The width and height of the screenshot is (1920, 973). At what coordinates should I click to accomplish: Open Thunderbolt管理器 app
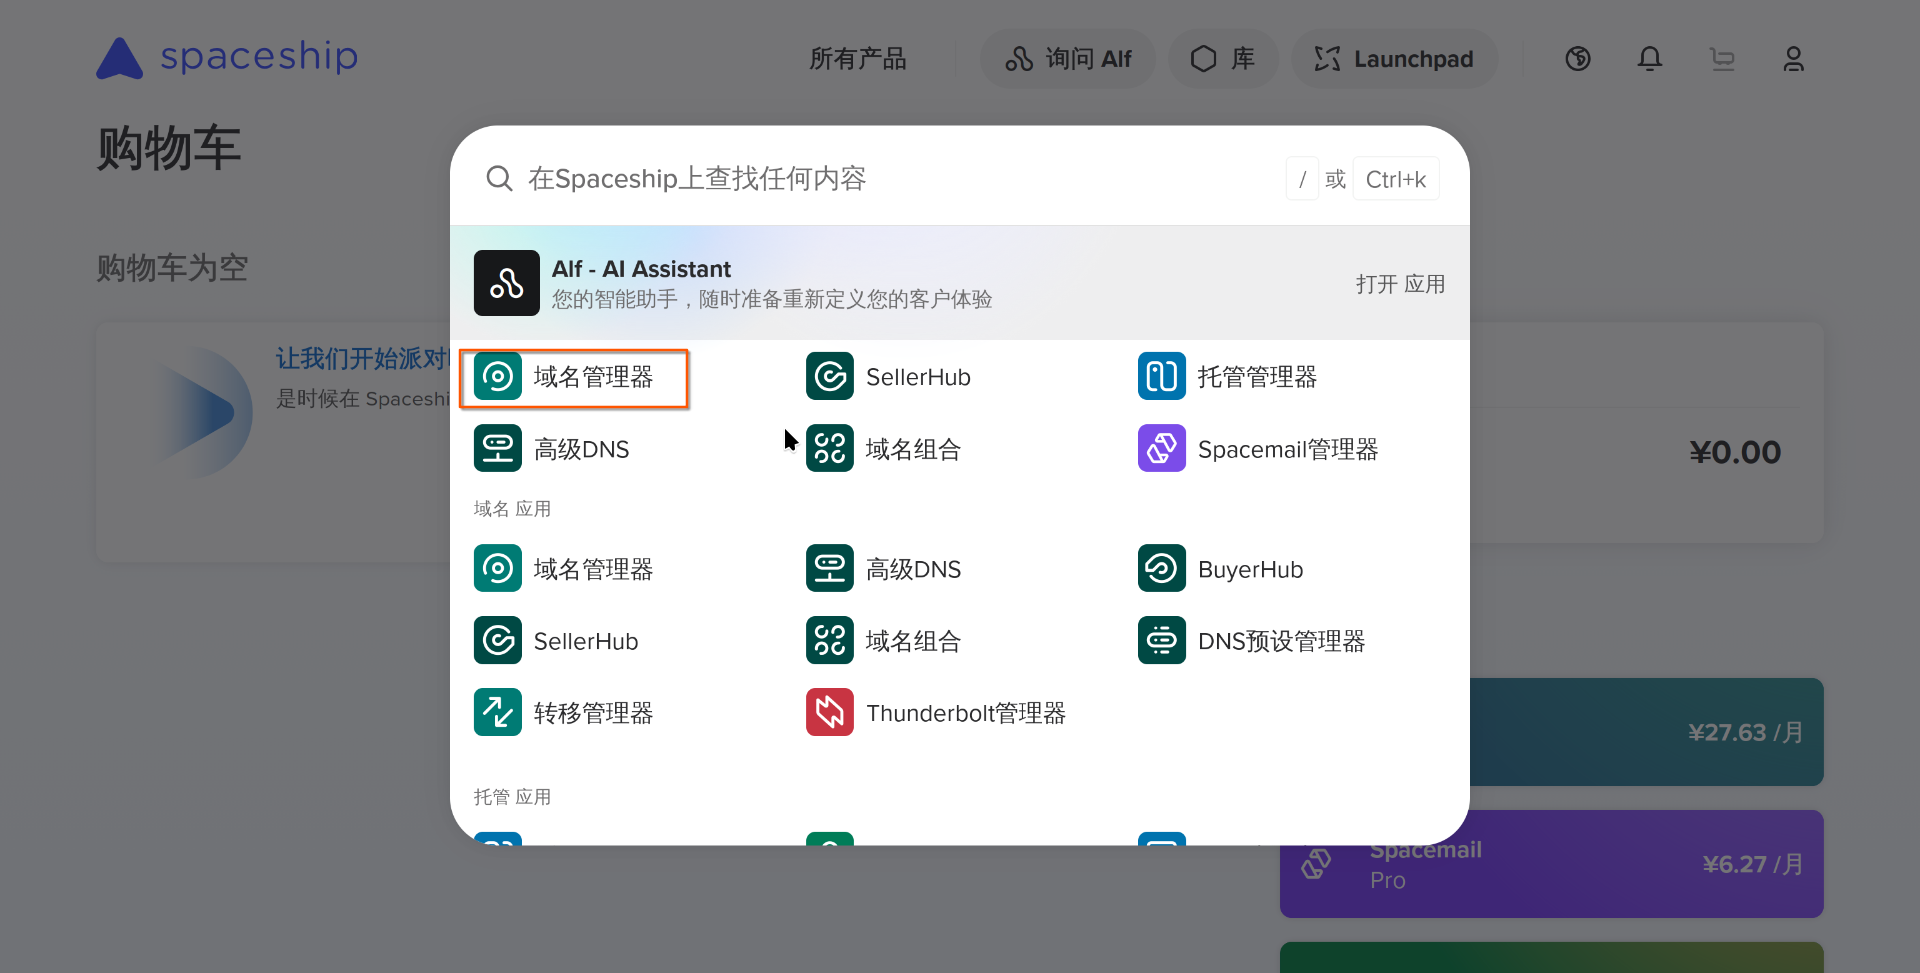click(936, 713)
